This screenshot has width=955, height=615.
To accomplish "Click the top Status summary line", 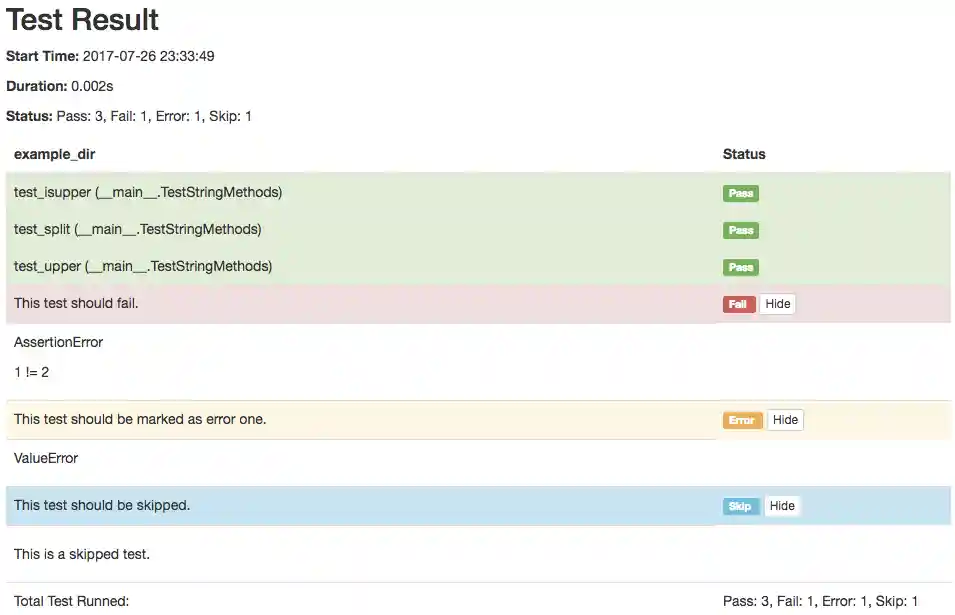I will point(129,116).
